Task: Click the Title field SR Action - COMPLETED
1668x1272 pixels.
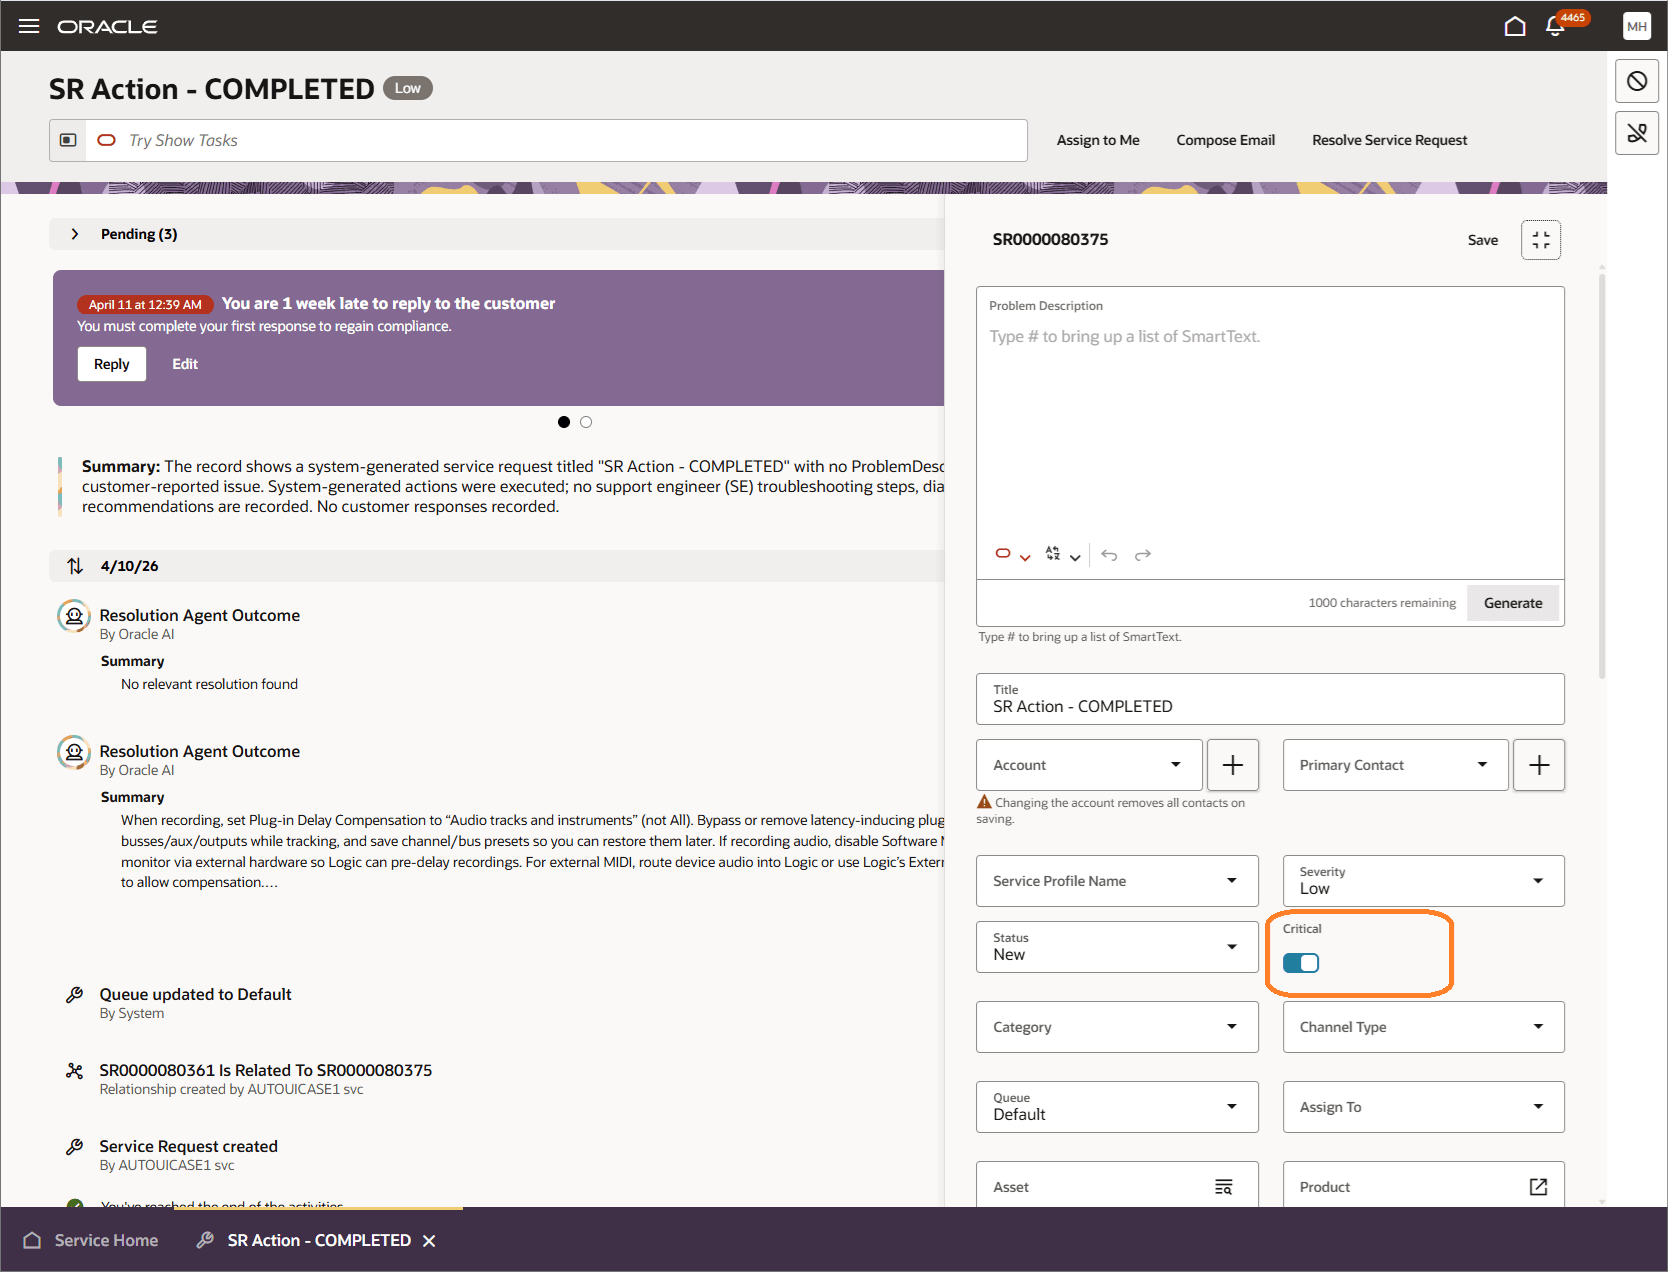Action: 1270,699
